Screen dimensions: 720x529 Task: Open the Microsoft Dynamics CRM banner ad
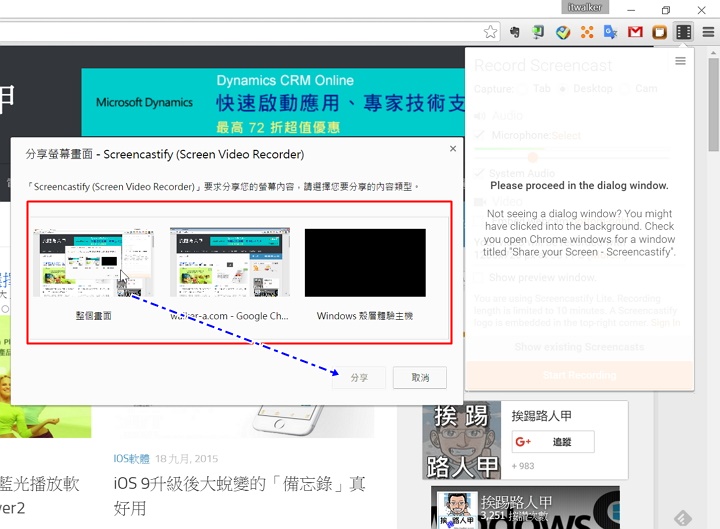coord(273,102)
